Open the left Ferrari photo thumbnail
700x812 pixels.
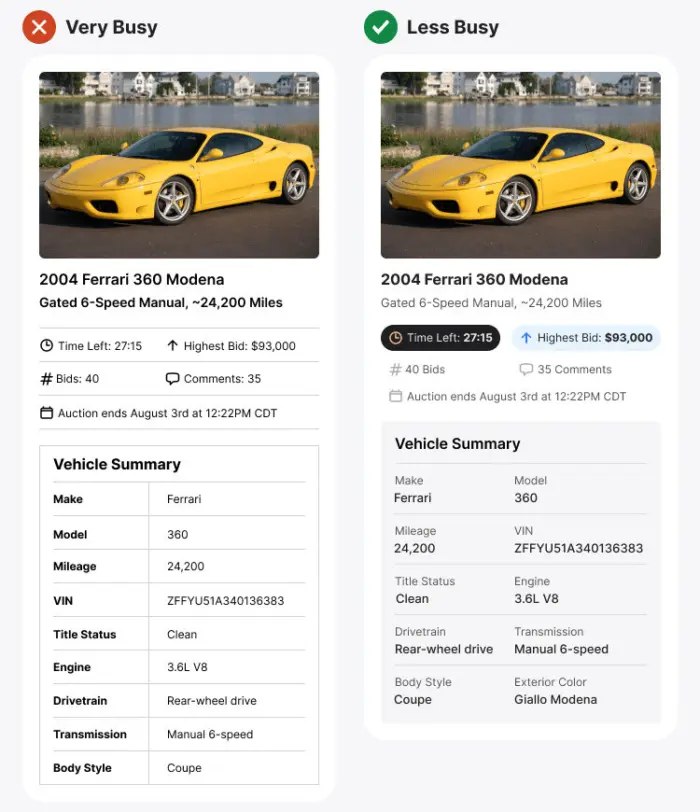(x=179, y=165)
